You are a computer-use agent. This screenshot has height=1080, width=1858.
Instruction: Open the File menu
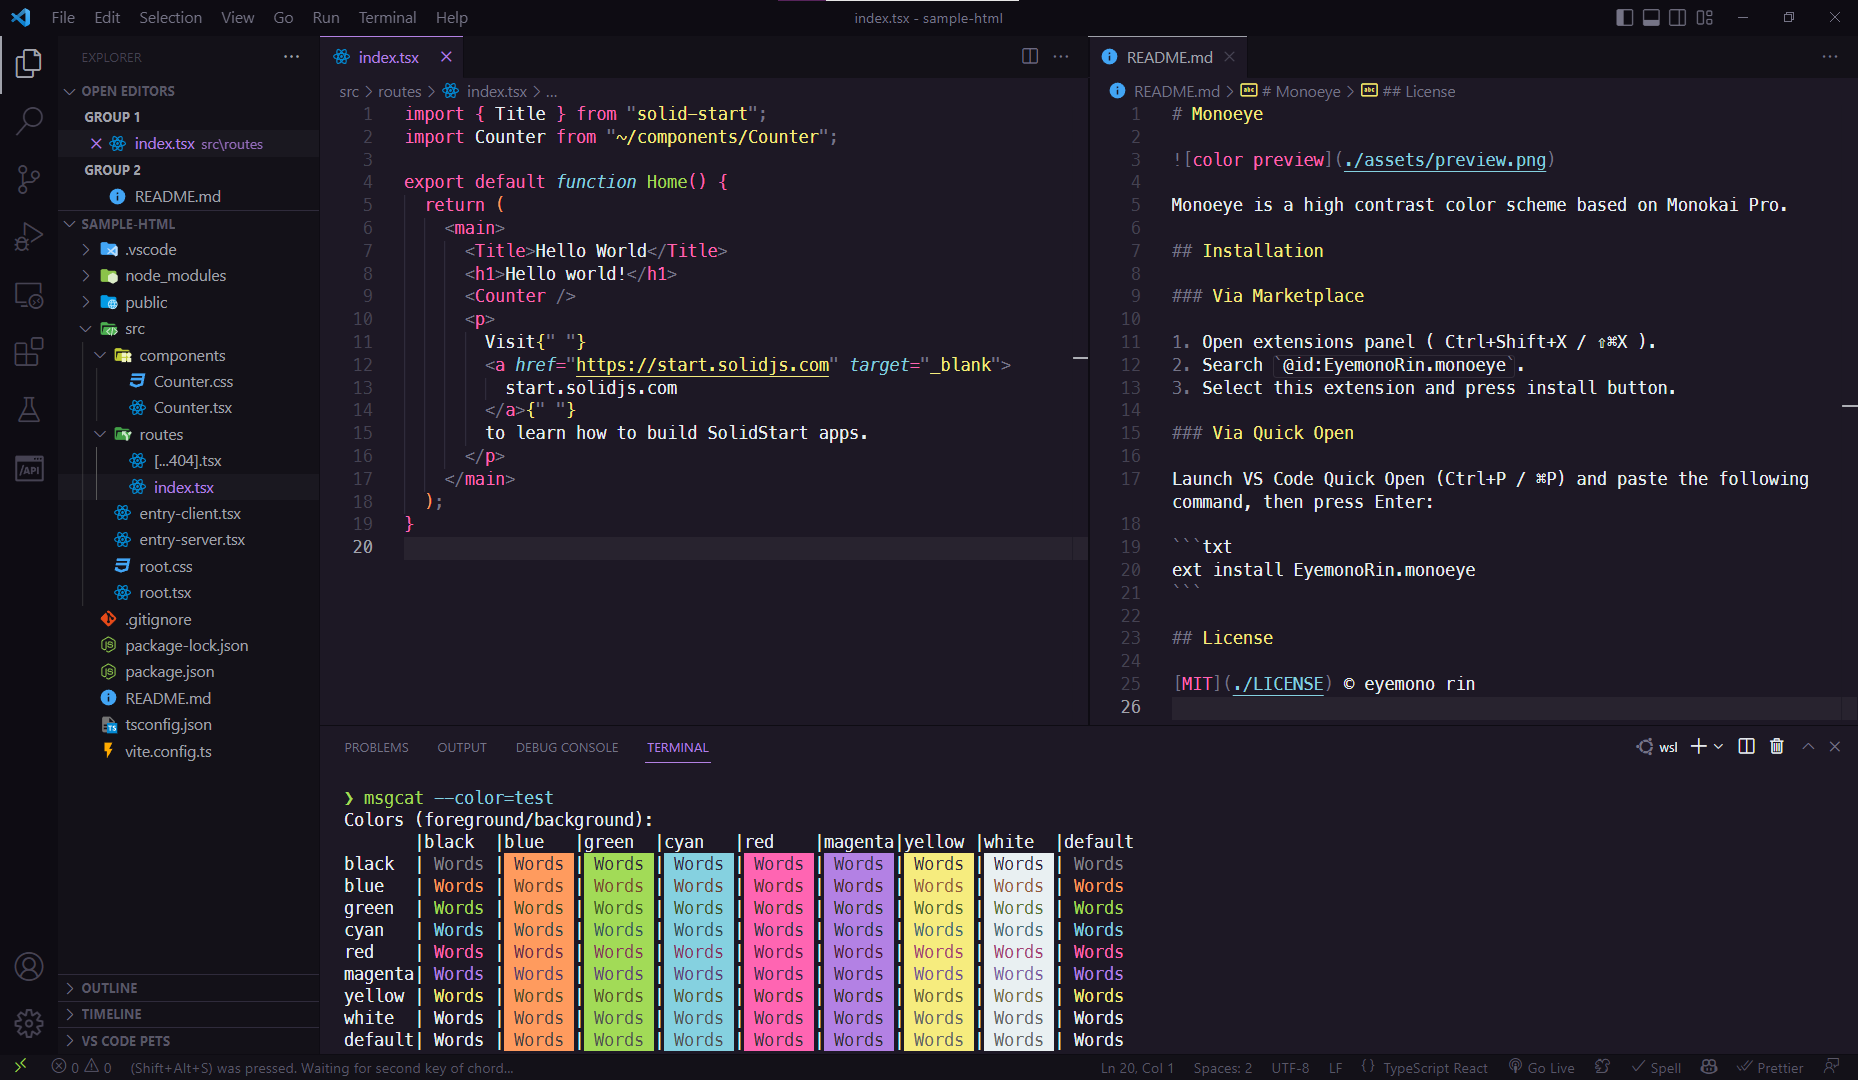pyautogui.click(x=63, y=17)
